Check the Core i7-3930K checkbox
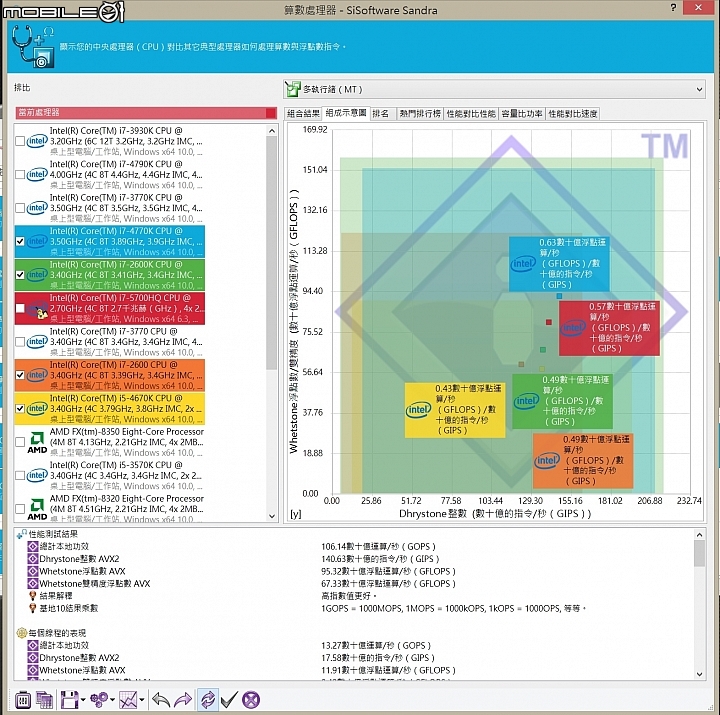This screenshot has height=715, width=720. pos(20,141)
